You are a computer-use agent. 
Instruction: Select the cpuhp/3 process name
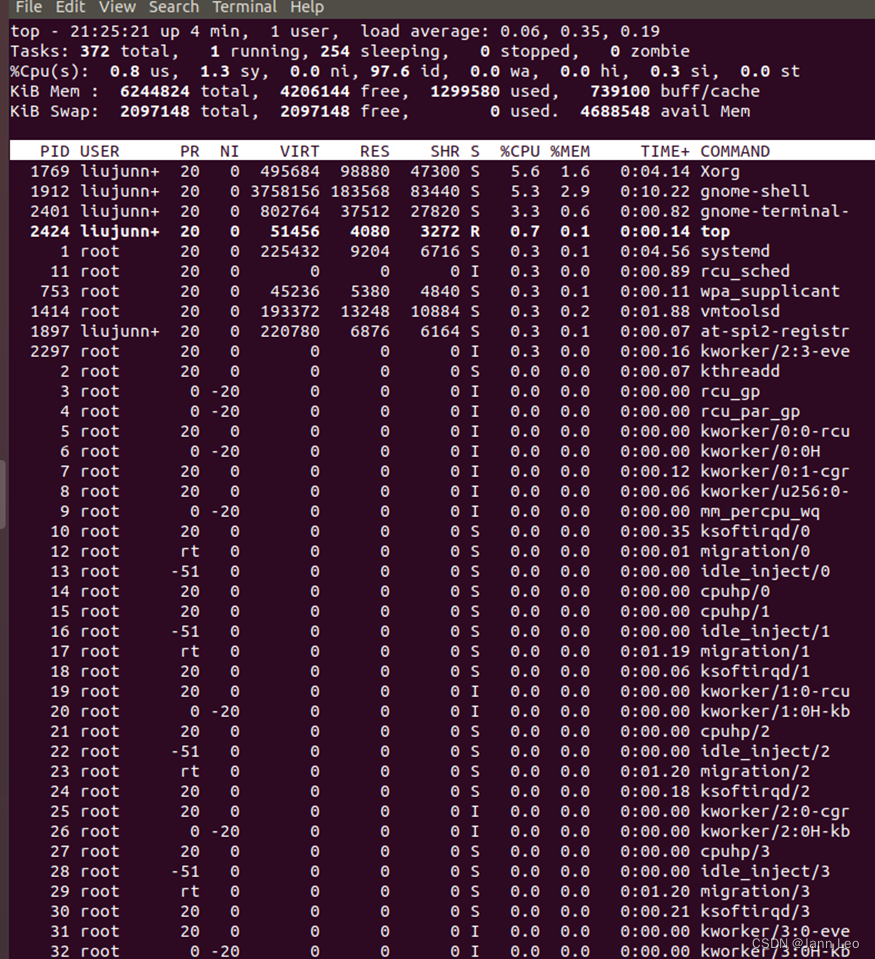[x=735, y=851]
